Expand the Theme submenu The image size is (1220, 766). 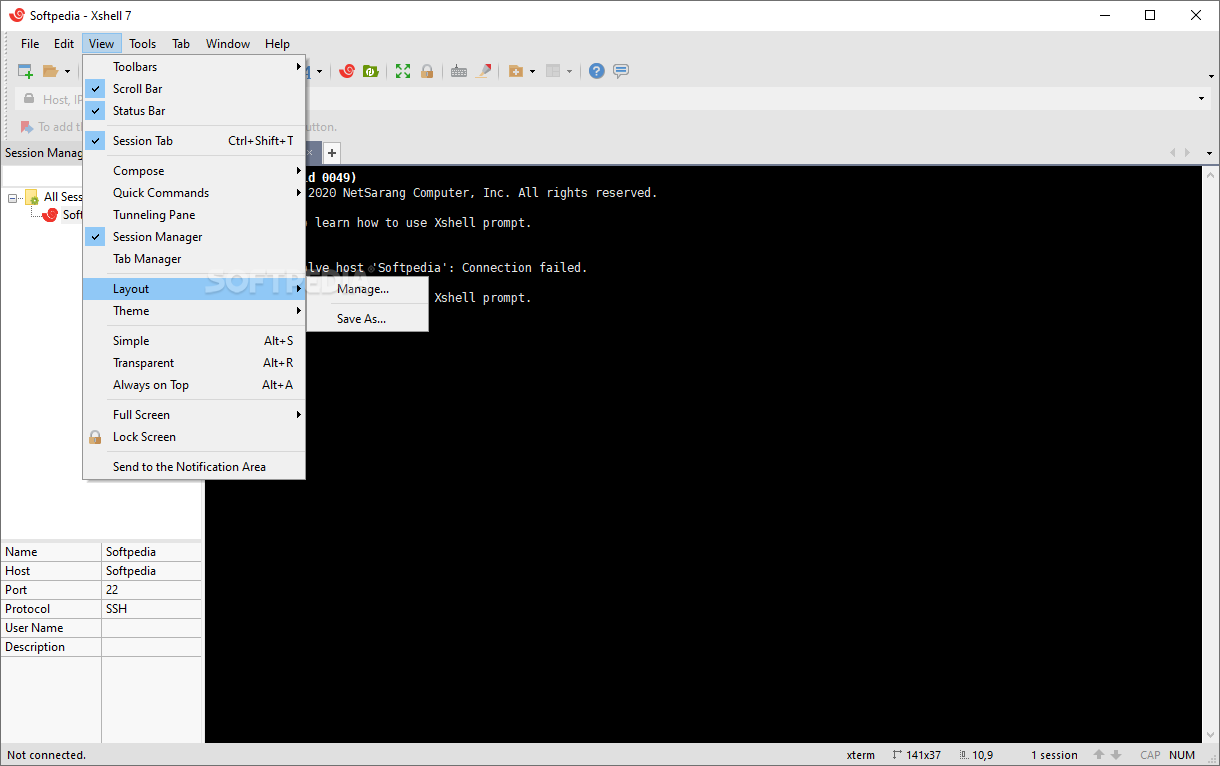(194, 311)
